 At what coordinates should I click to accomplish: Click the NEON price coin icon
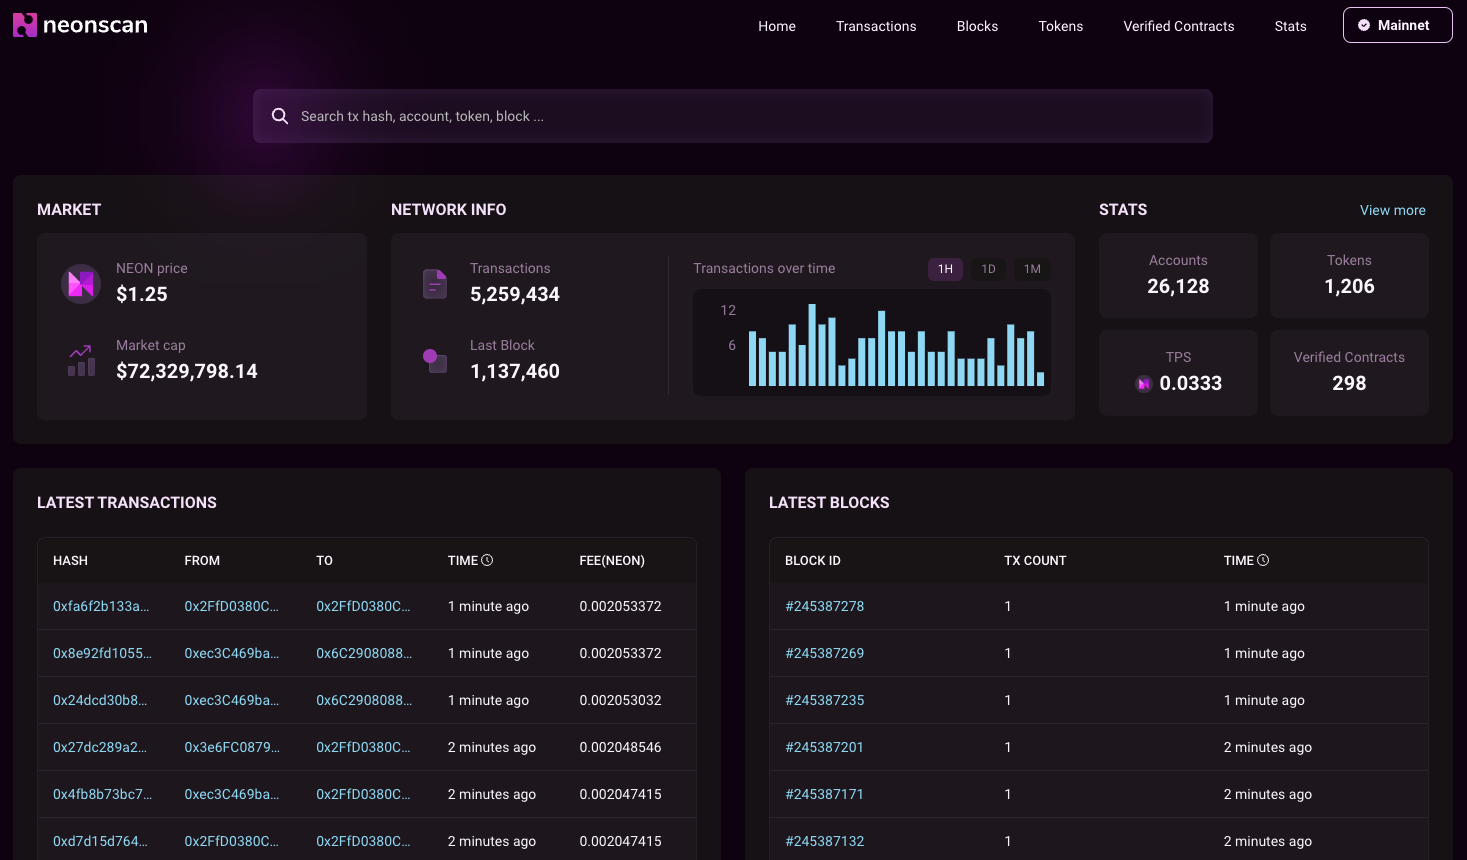81,284
